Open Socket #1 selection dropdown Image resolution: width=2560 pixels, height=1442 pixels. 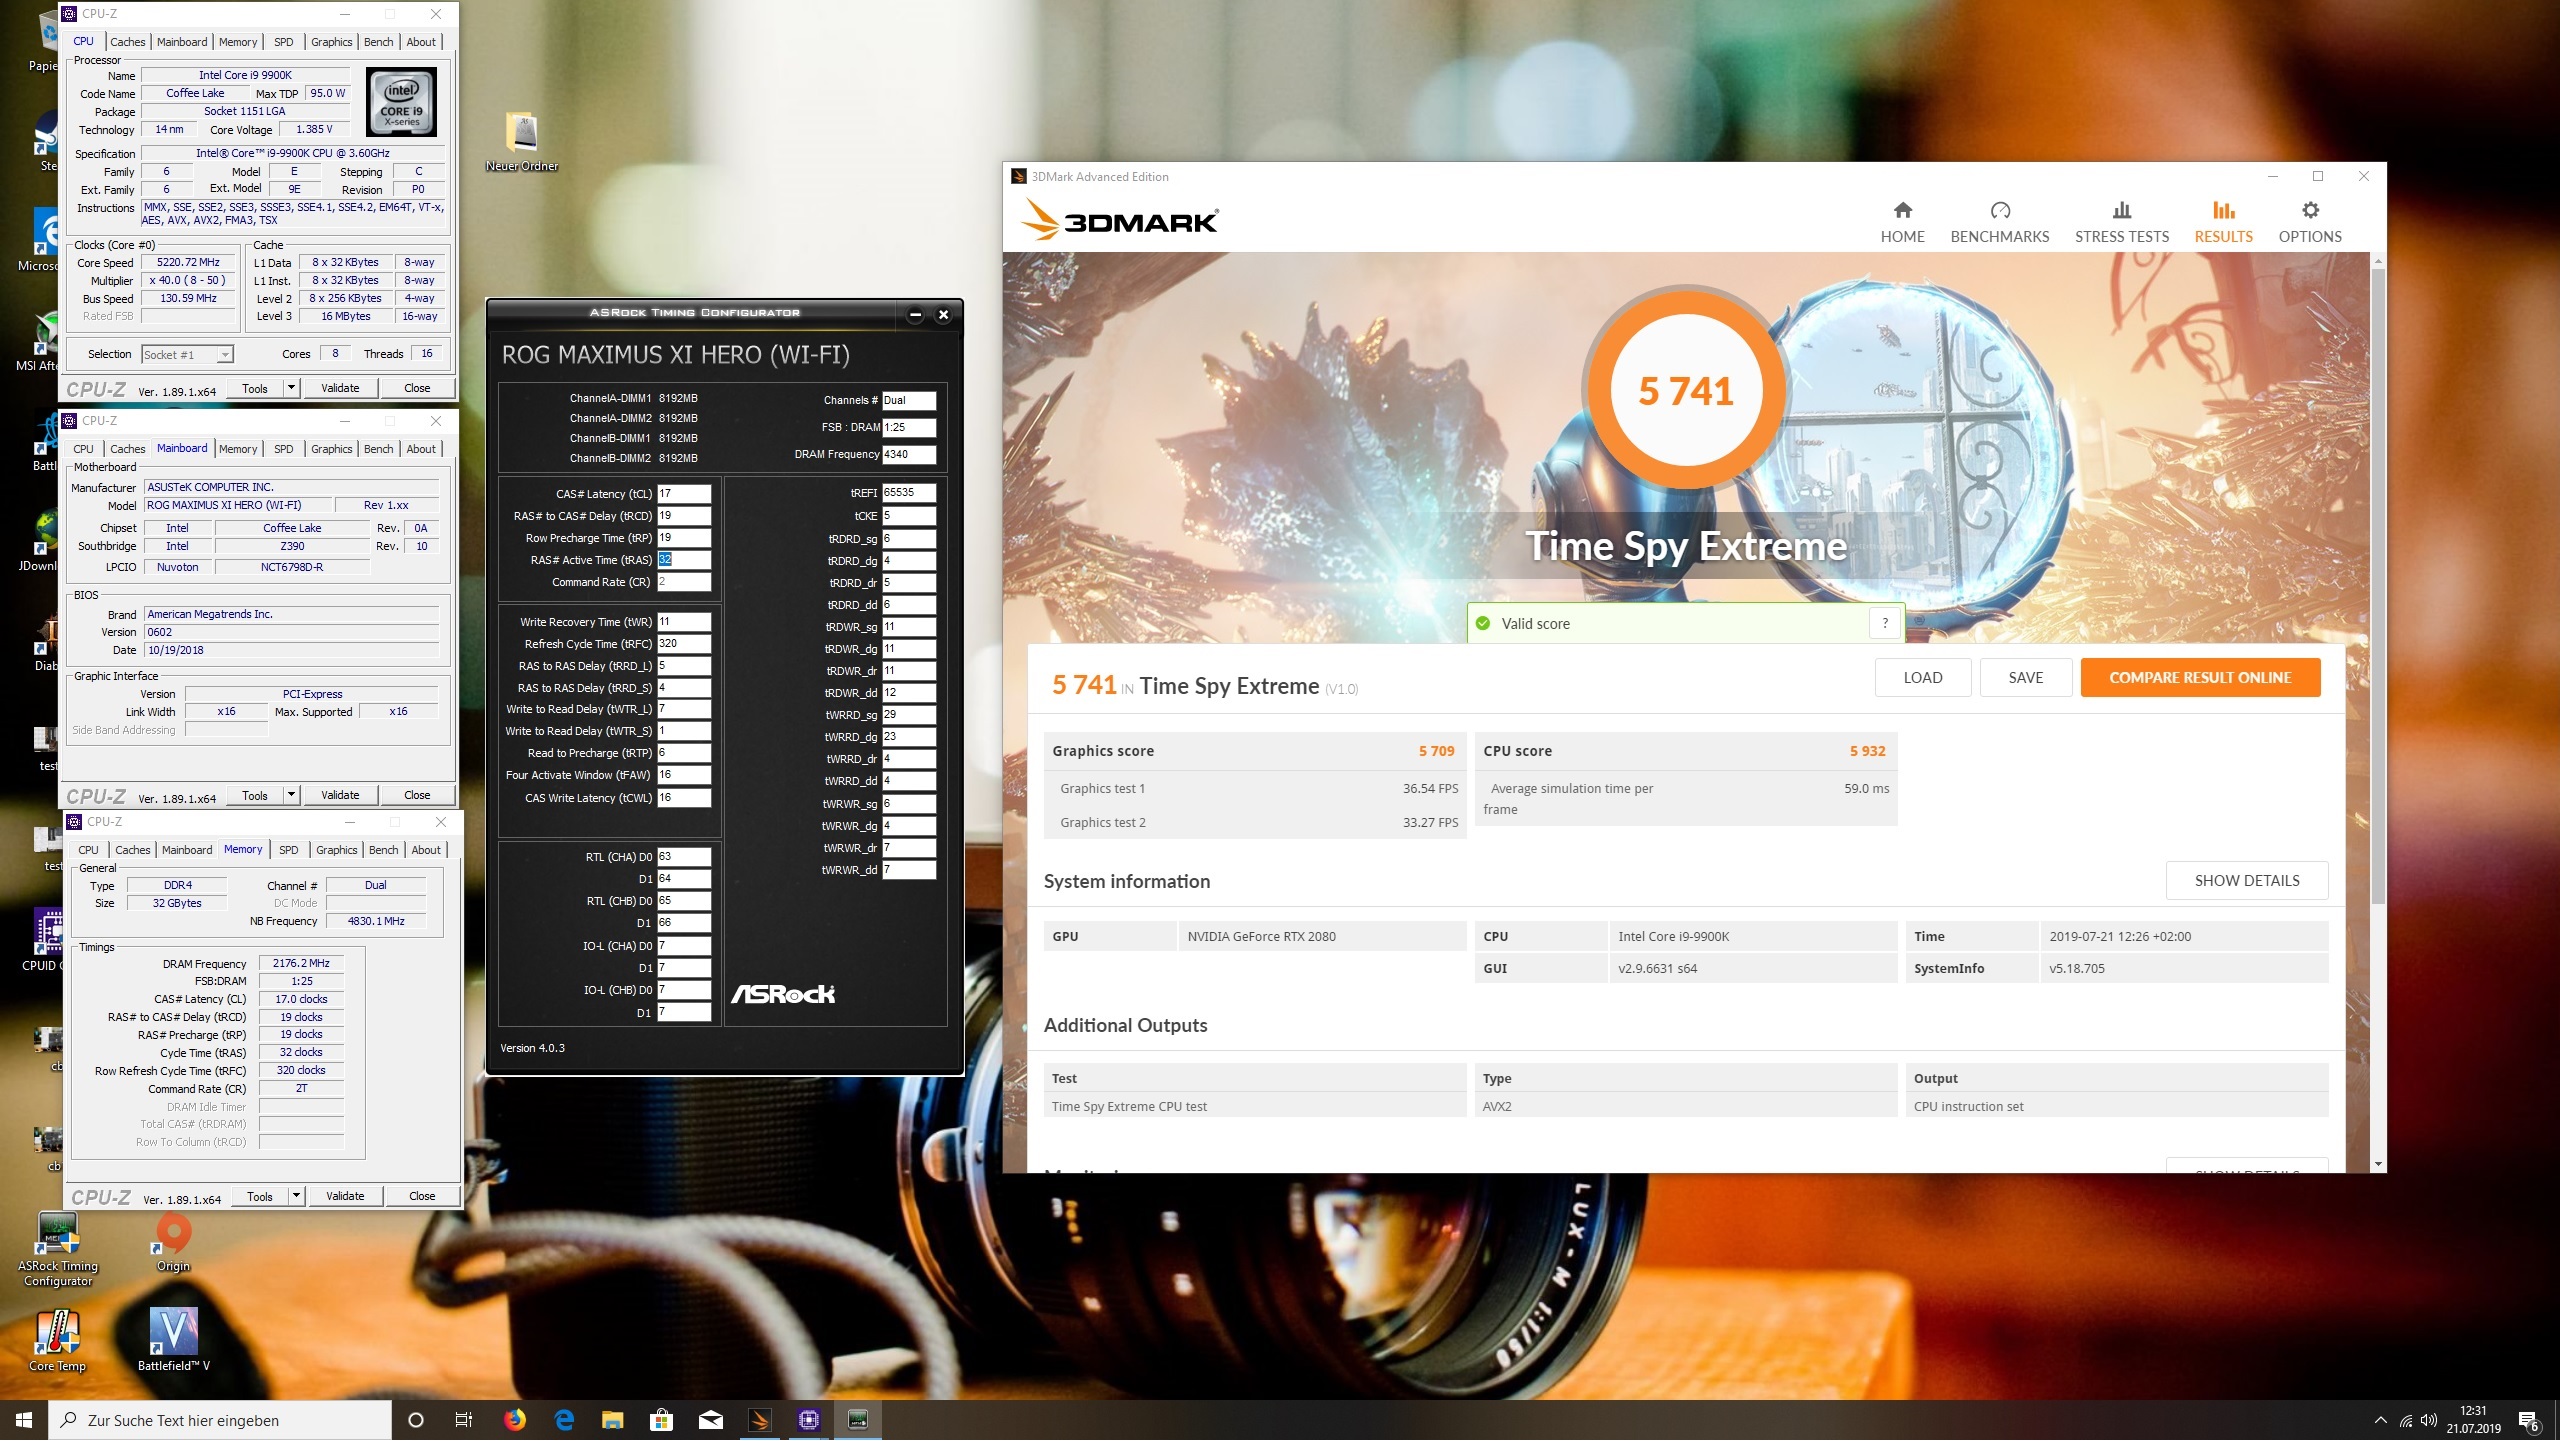[x=187, y=355]
